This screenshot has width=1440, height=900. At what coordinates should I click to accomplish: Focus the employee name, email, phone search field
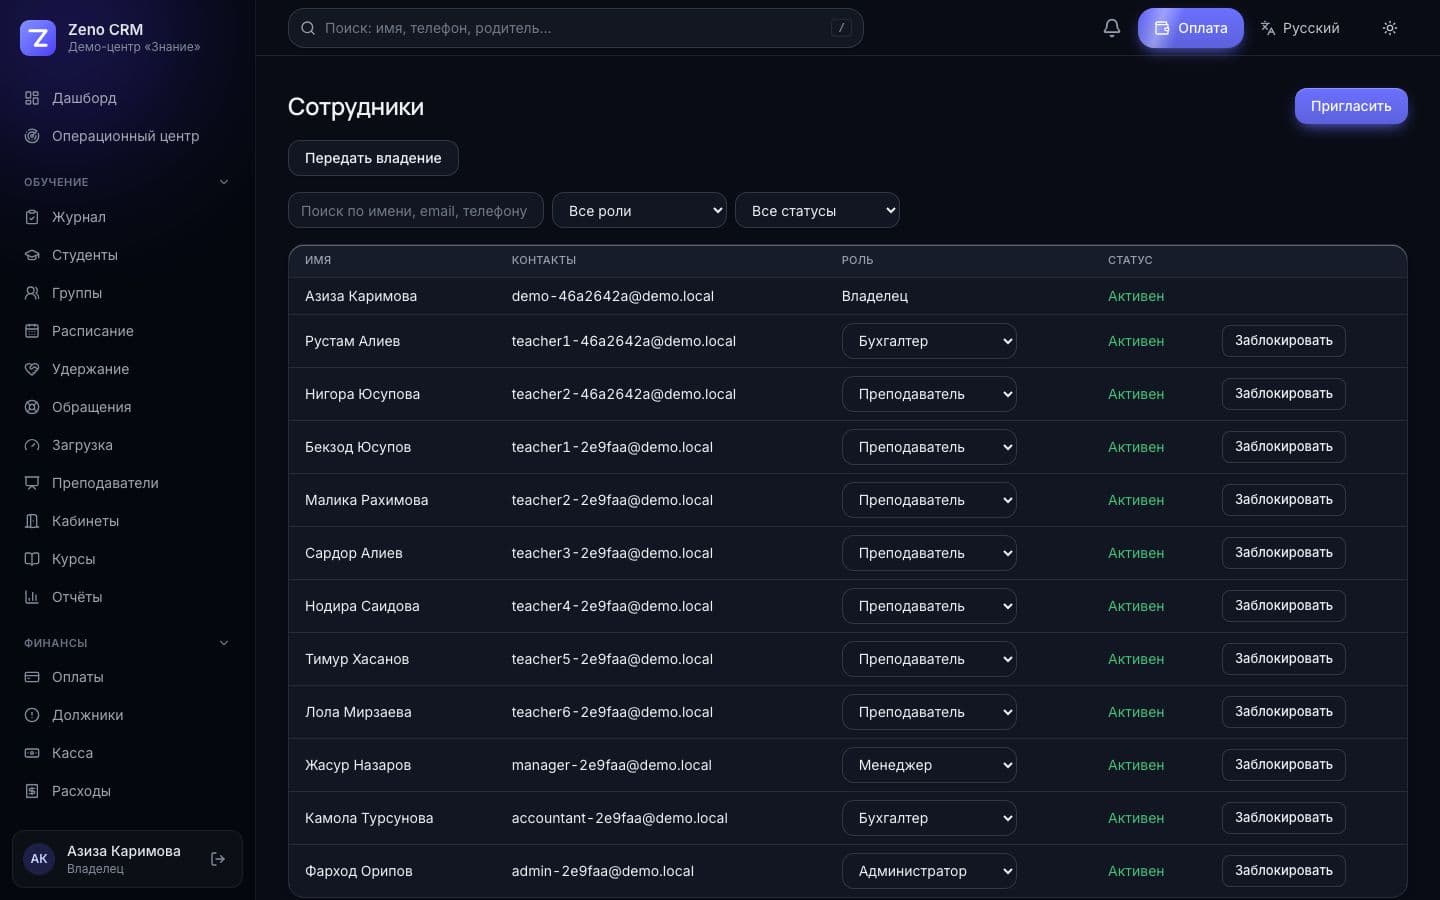[x=416, y=210]
